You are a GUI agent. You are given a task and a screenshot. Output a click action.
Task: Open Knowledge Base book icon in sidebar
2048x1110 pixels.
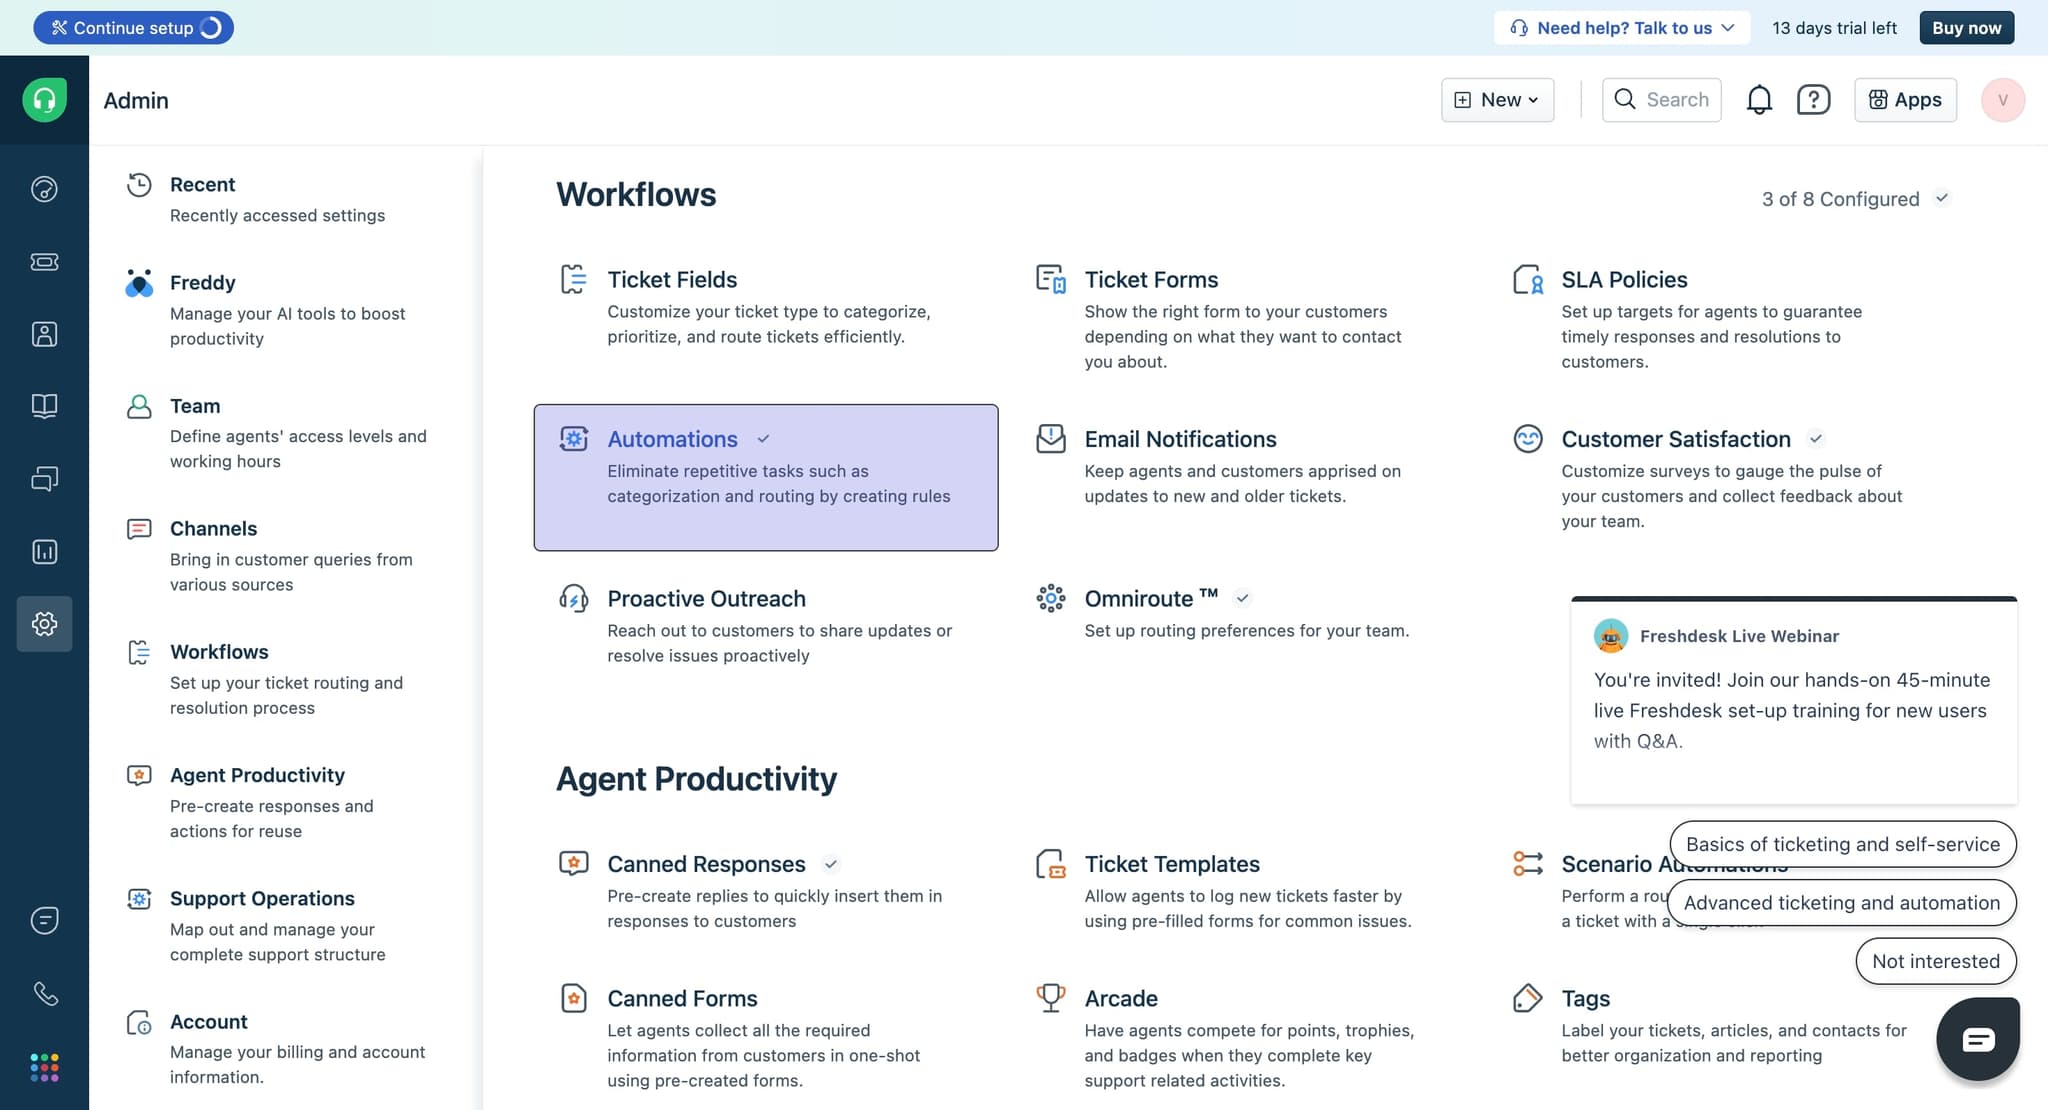44,406
